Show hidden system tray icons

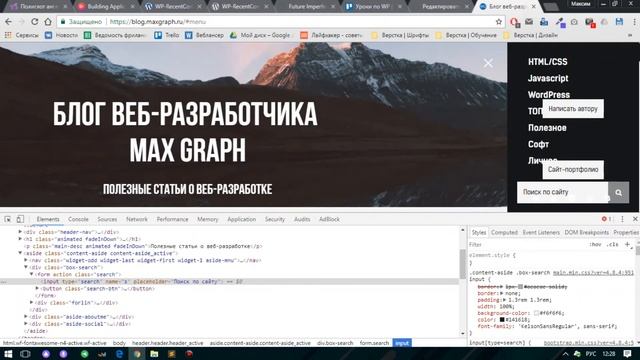click(565, 354)
